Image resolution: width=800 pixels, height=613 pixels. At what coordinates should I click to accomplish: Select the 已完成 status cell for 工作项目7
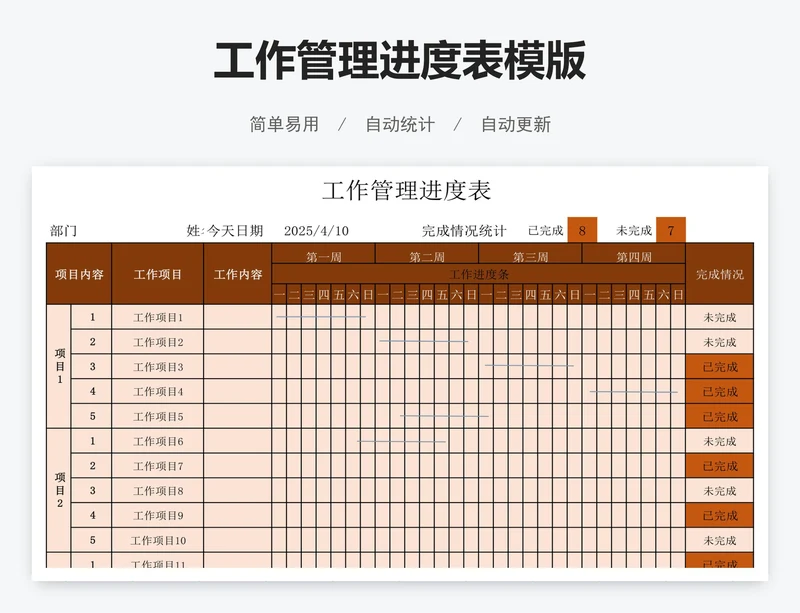click(x=720, y=465)
